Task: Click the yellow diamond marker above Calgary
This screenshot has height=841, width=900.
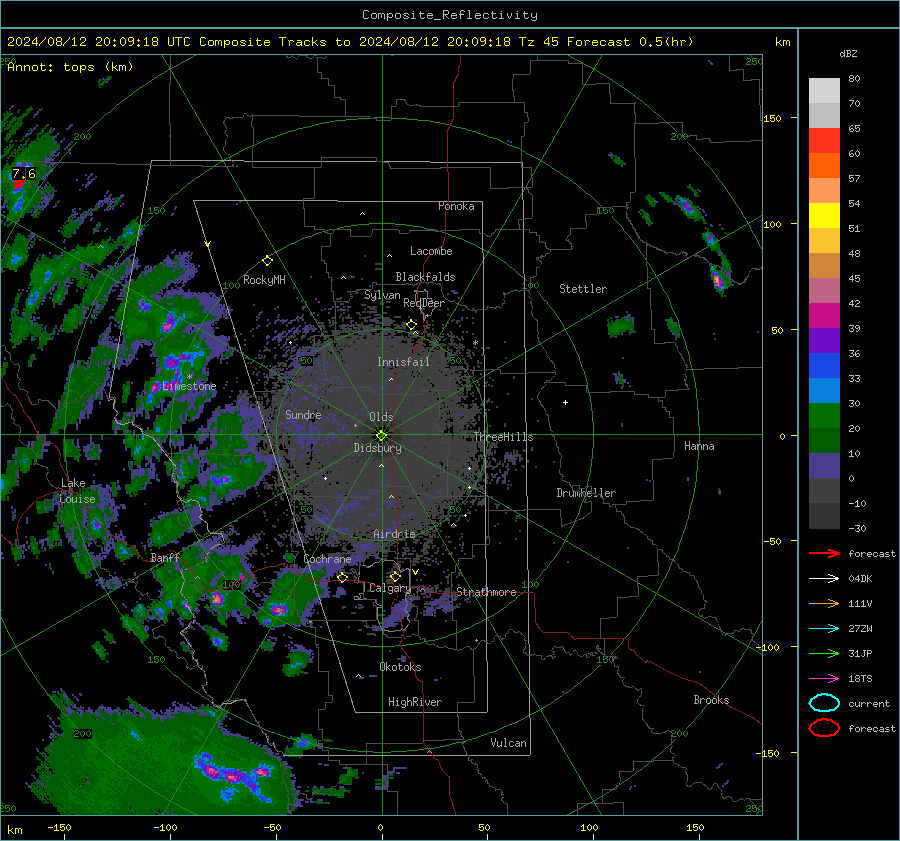Action: pos(395,576)
